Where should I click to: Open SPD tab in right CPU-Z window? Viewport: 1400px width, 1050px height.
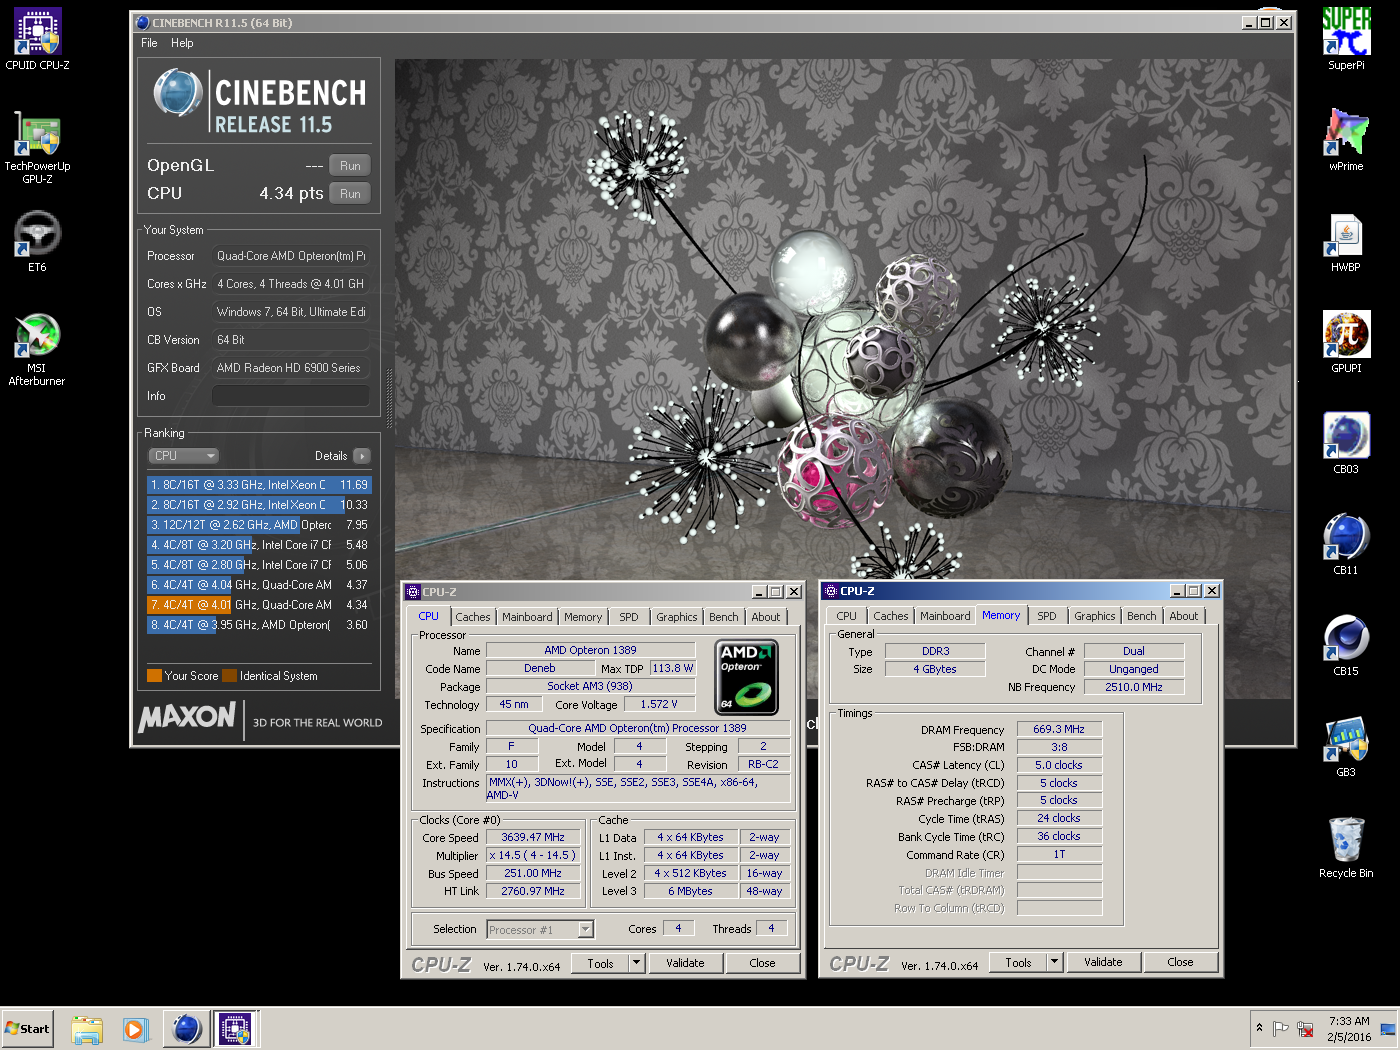(1047, 616)
